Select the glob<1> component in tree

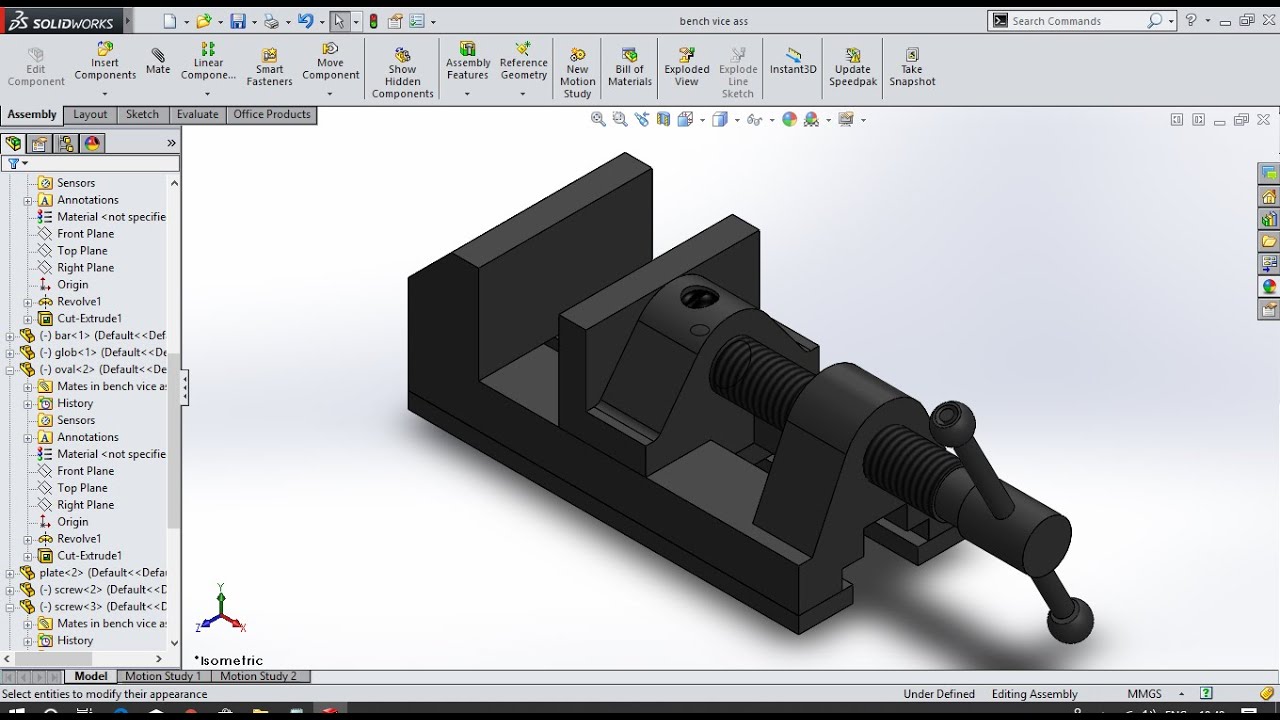103,353
